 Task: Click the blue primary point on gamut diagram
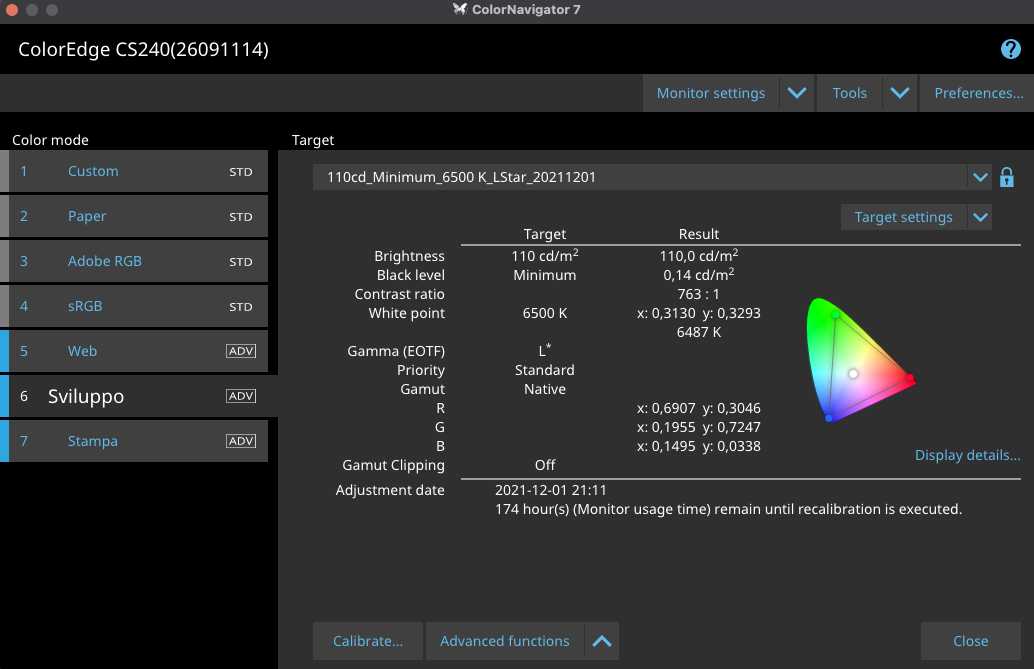(829, 418)
